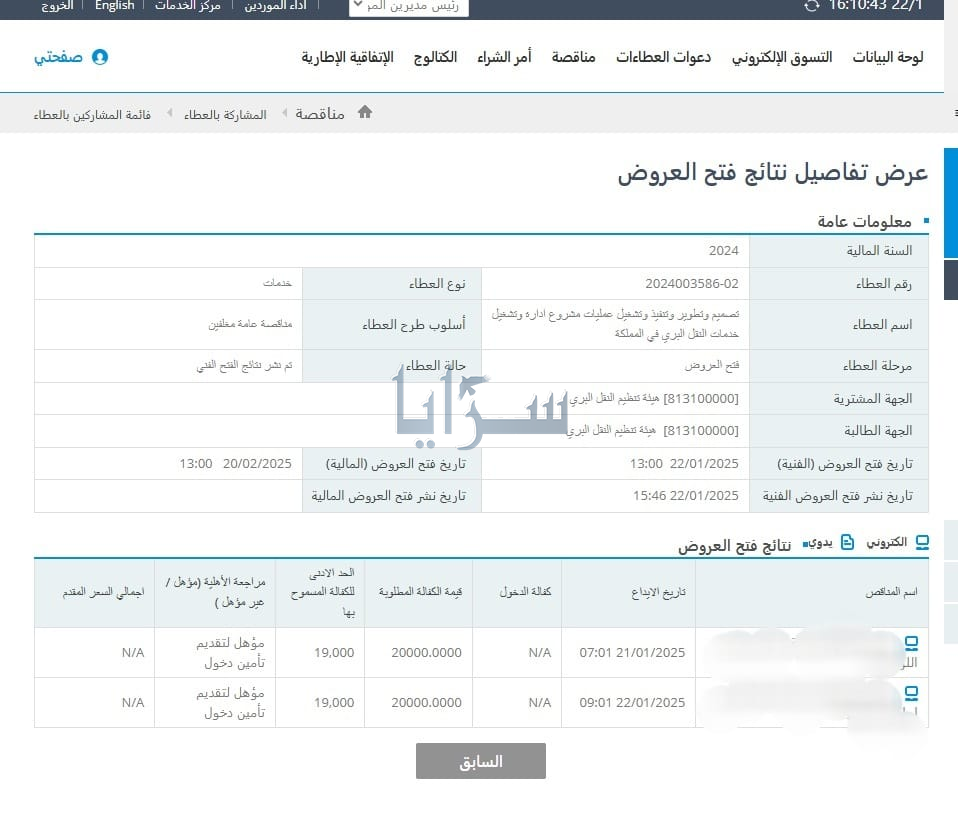Open the لوحة البيانات dashboard menu
Screen dimensions: 958x814
click(x=887, y=57)
